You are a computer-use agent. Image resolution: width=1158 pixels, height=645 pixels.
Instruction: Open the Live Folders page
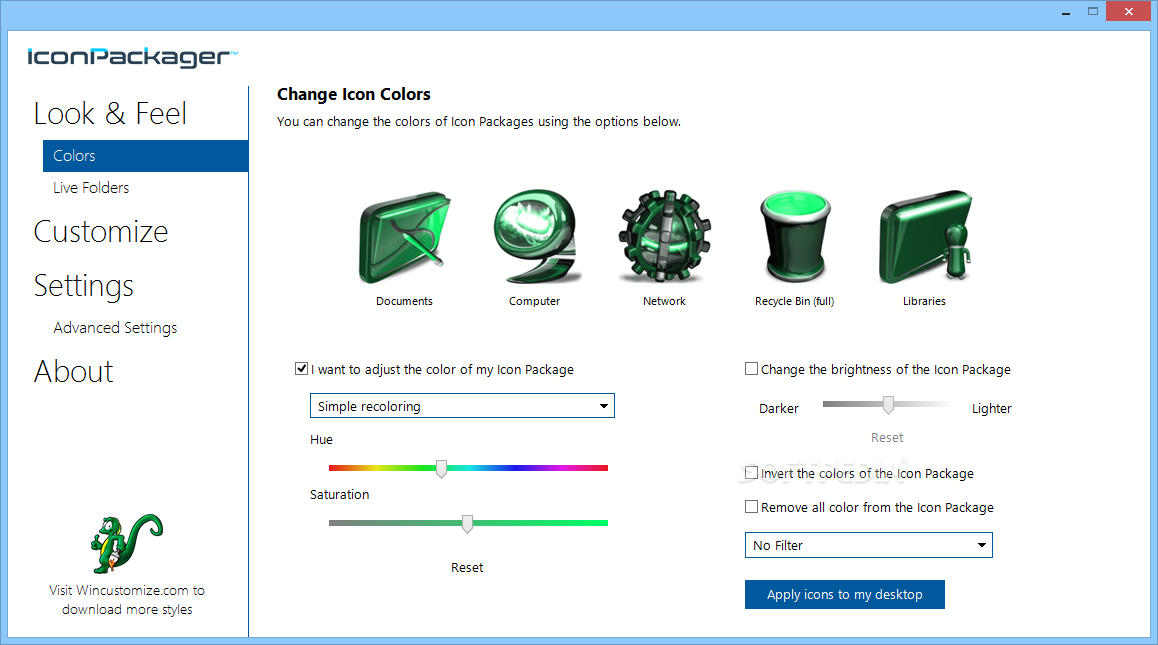click(x=91, y=188)
